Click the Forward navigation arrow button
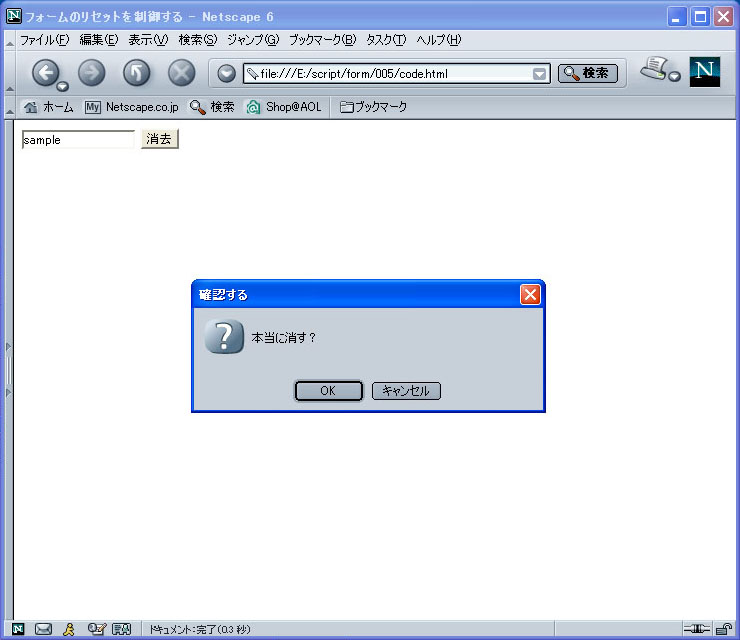740x640 pixels. [91, 73]
